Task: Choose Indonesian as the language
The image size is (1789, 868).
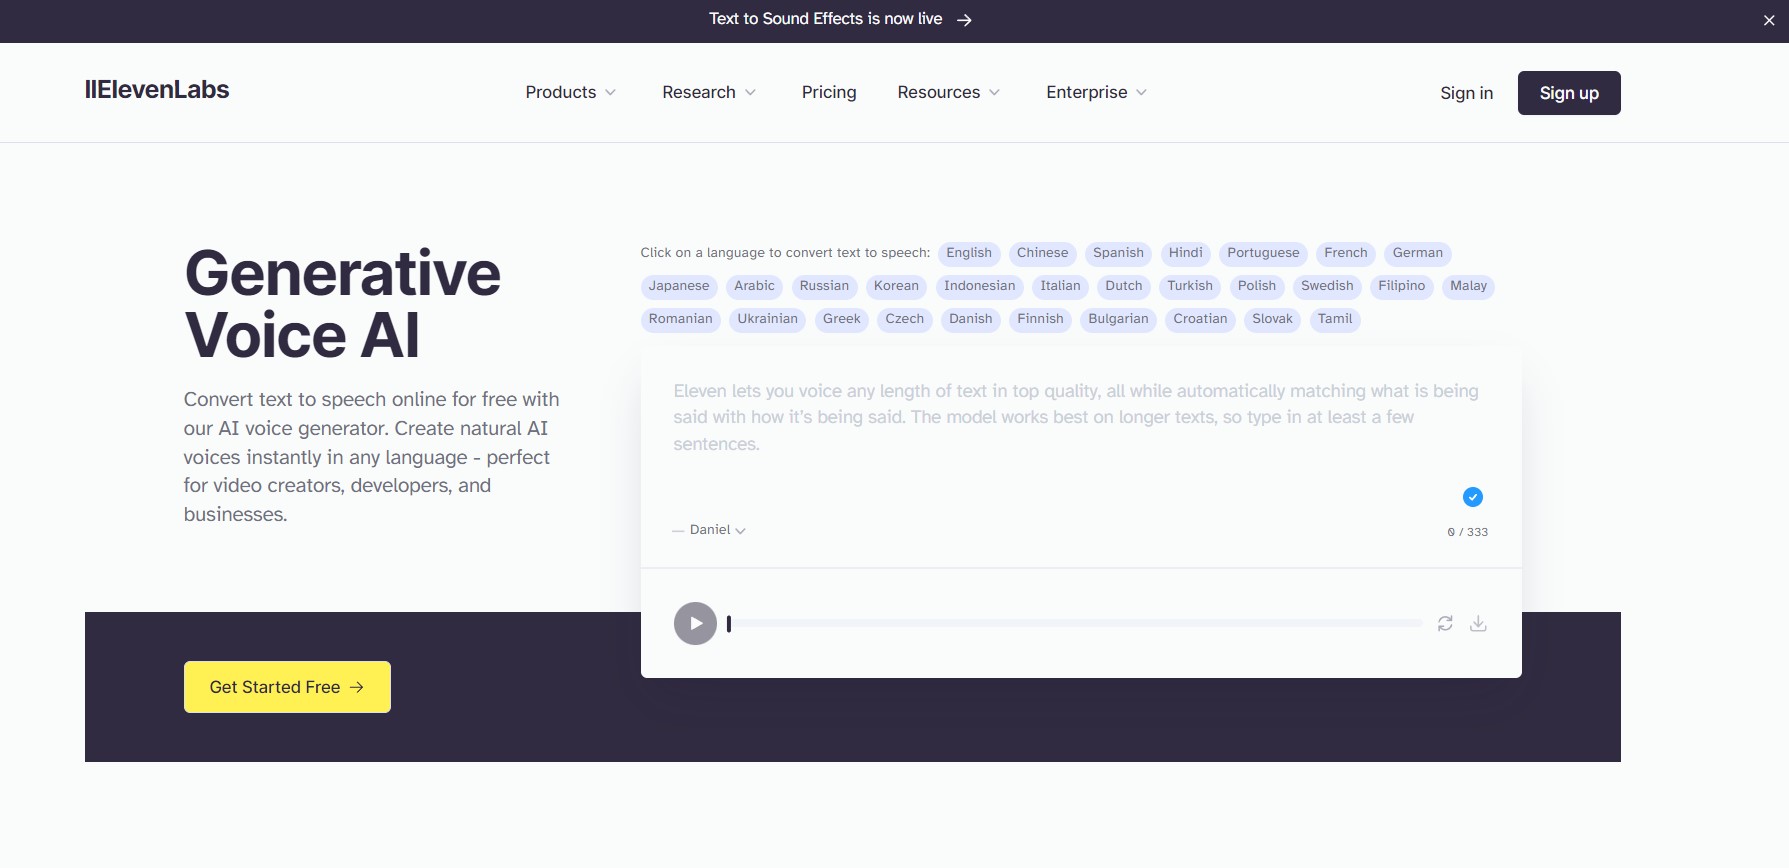Action: pyautogui.click(x=980, y=286)
